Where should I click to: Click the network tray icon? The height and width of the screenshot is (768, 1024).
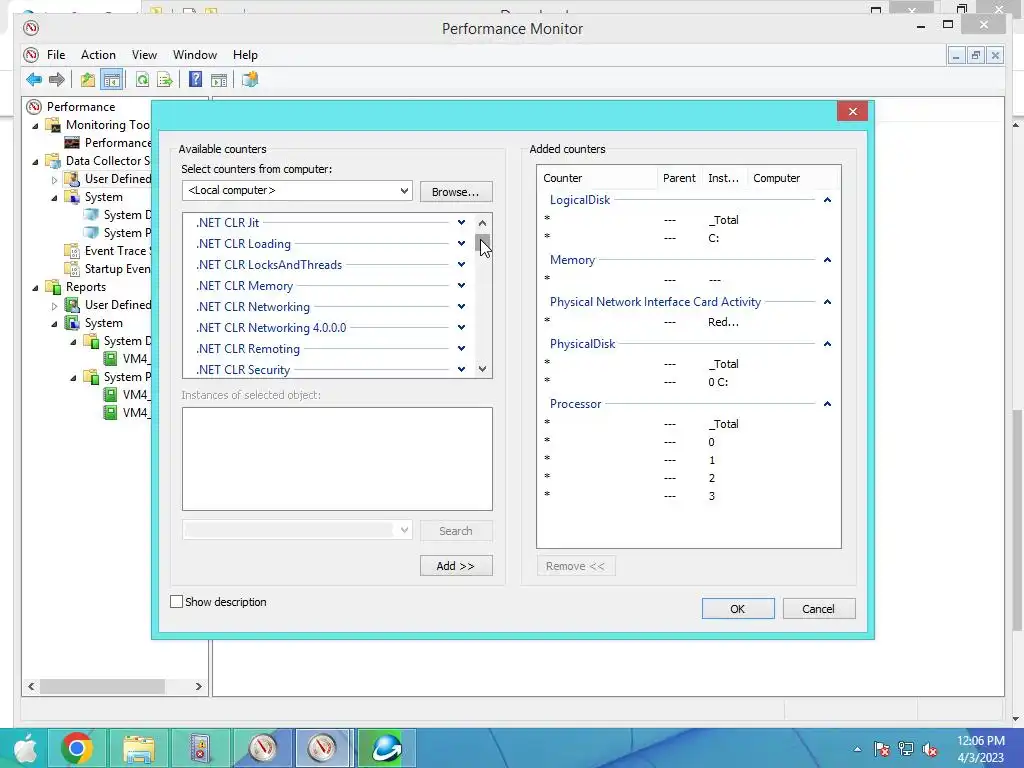pos(906,749)
